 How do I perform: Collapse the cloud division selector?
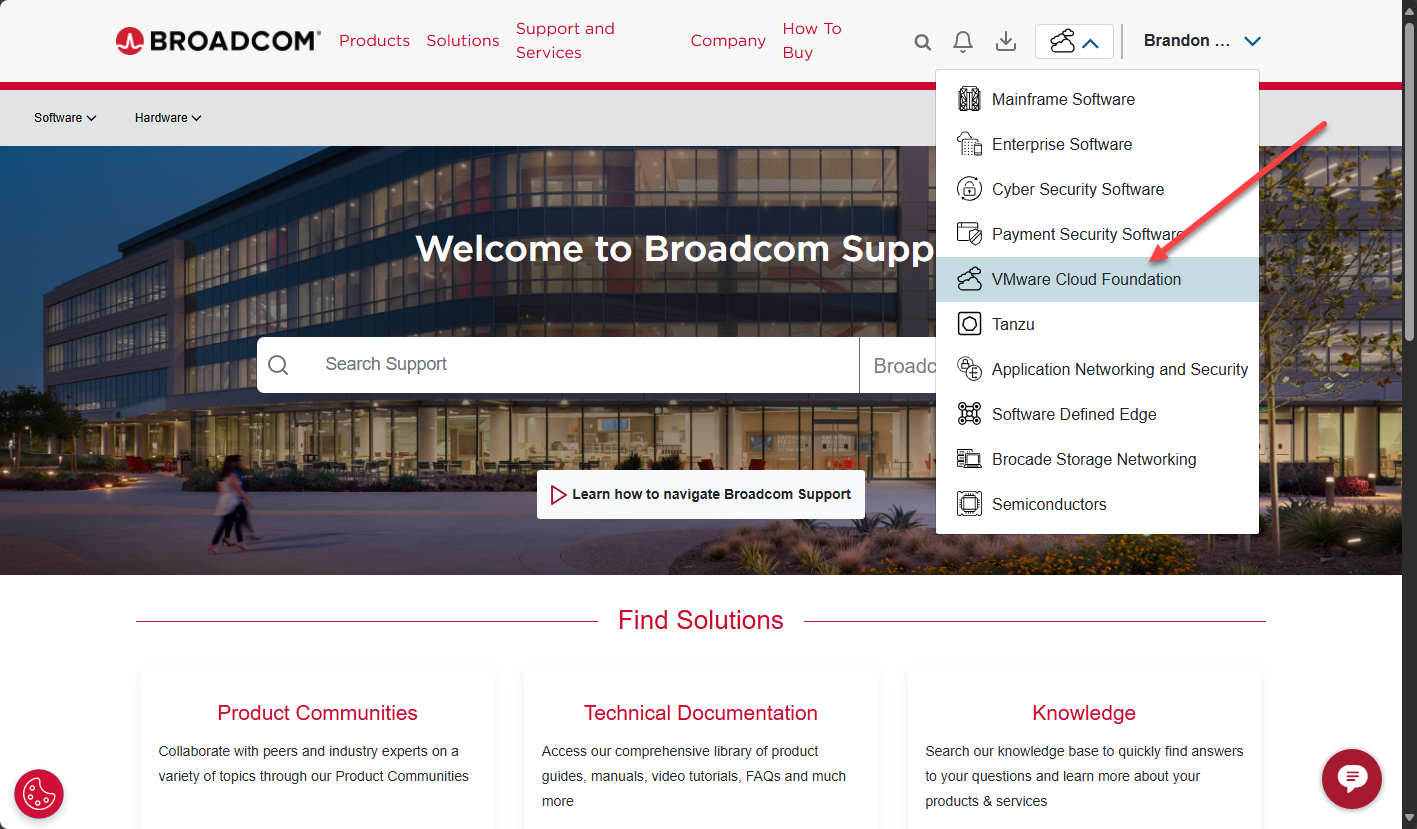1074,41
